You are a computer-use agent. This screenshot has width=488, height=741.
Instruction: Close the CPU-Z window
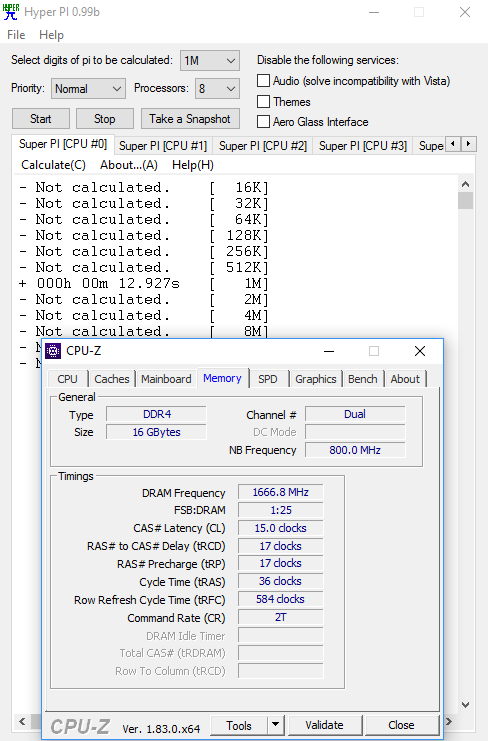420,351
